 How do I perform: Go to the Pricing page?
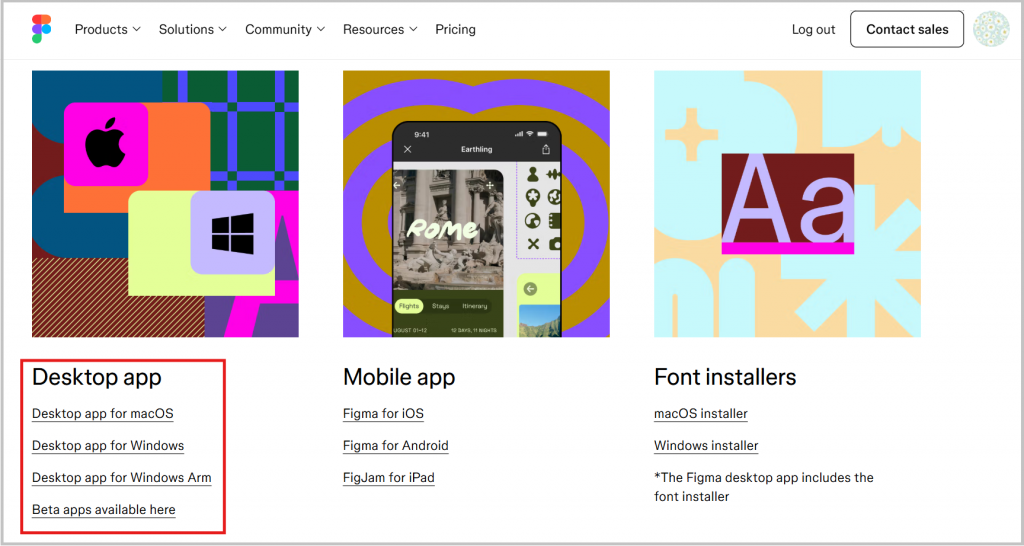[x=455, y=29]
